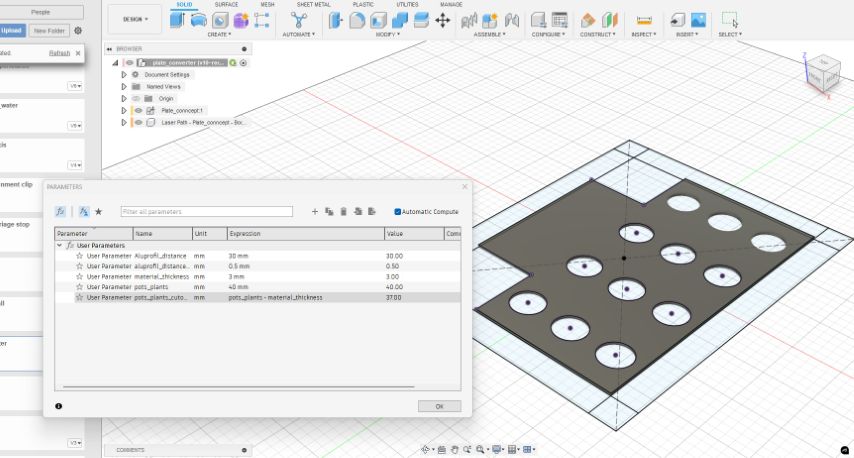Viewport: 854px width, 458px height.
Task: Switch to the MANAGE tab
Action: point(451,4)
